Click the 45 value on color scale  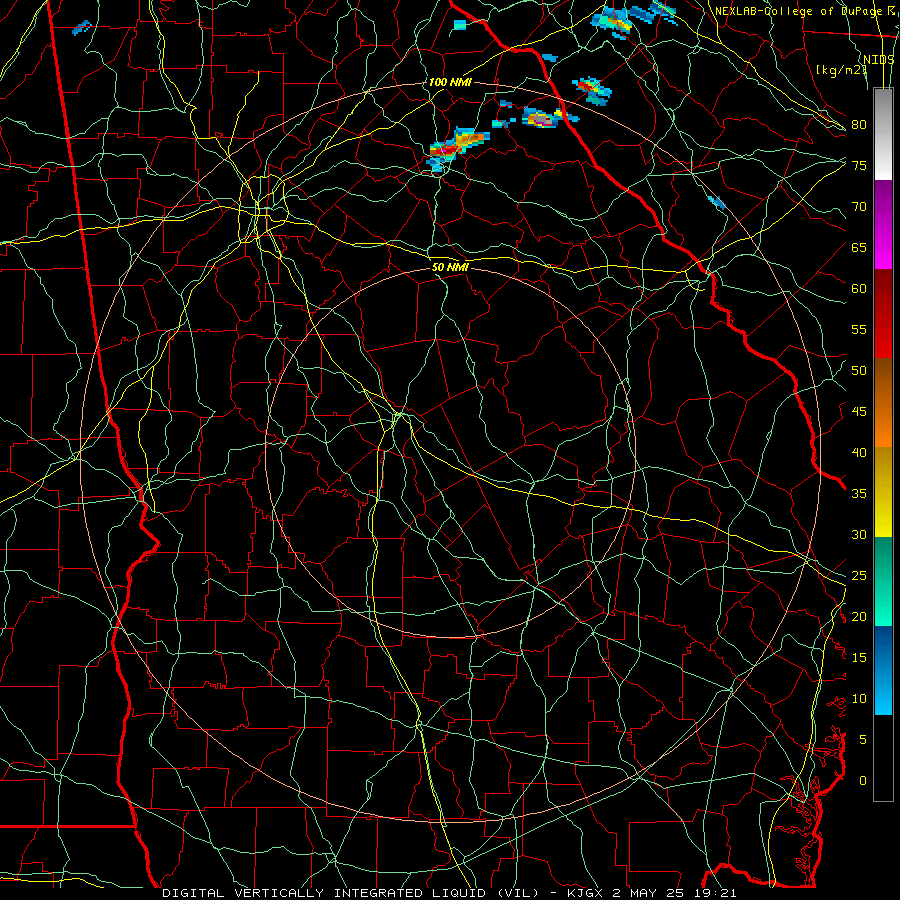click(859, 412)
